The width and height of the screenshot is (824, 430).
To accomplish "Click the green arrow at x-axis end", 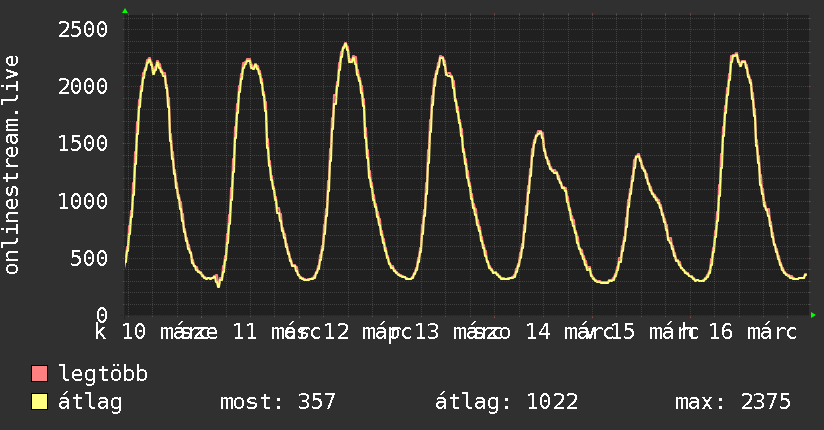I will tap(813, 315).
